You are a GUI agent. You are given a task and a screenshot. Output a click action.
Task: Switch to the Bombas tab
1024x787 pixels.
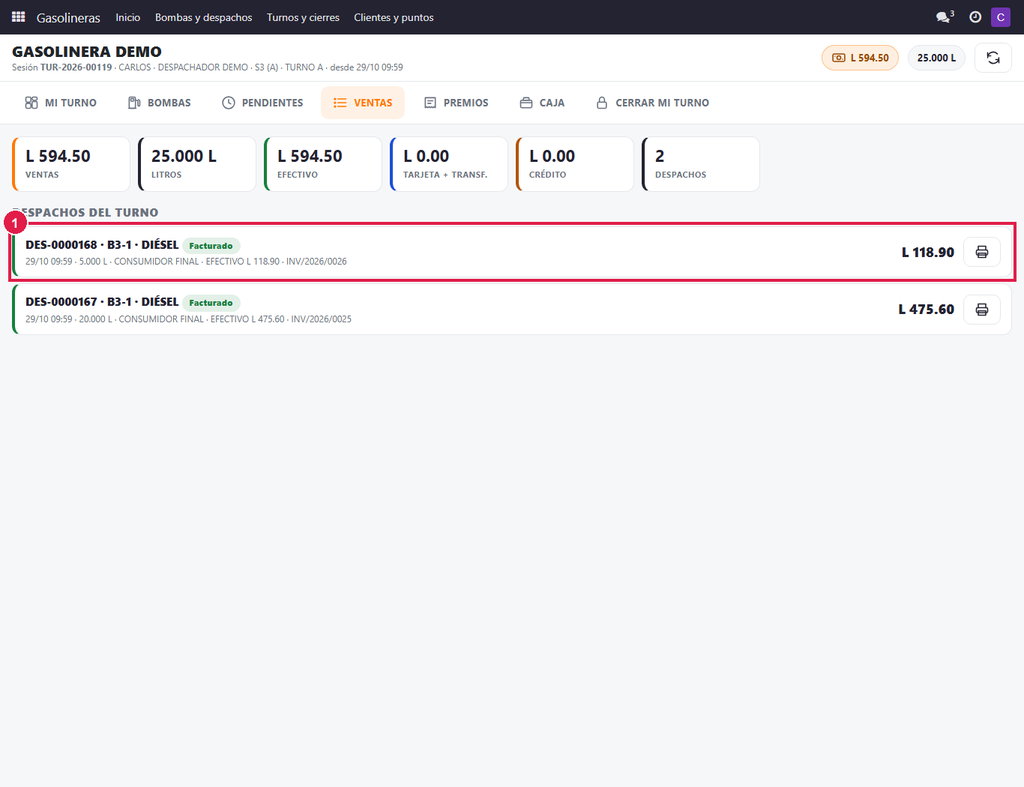pos(159,103)
